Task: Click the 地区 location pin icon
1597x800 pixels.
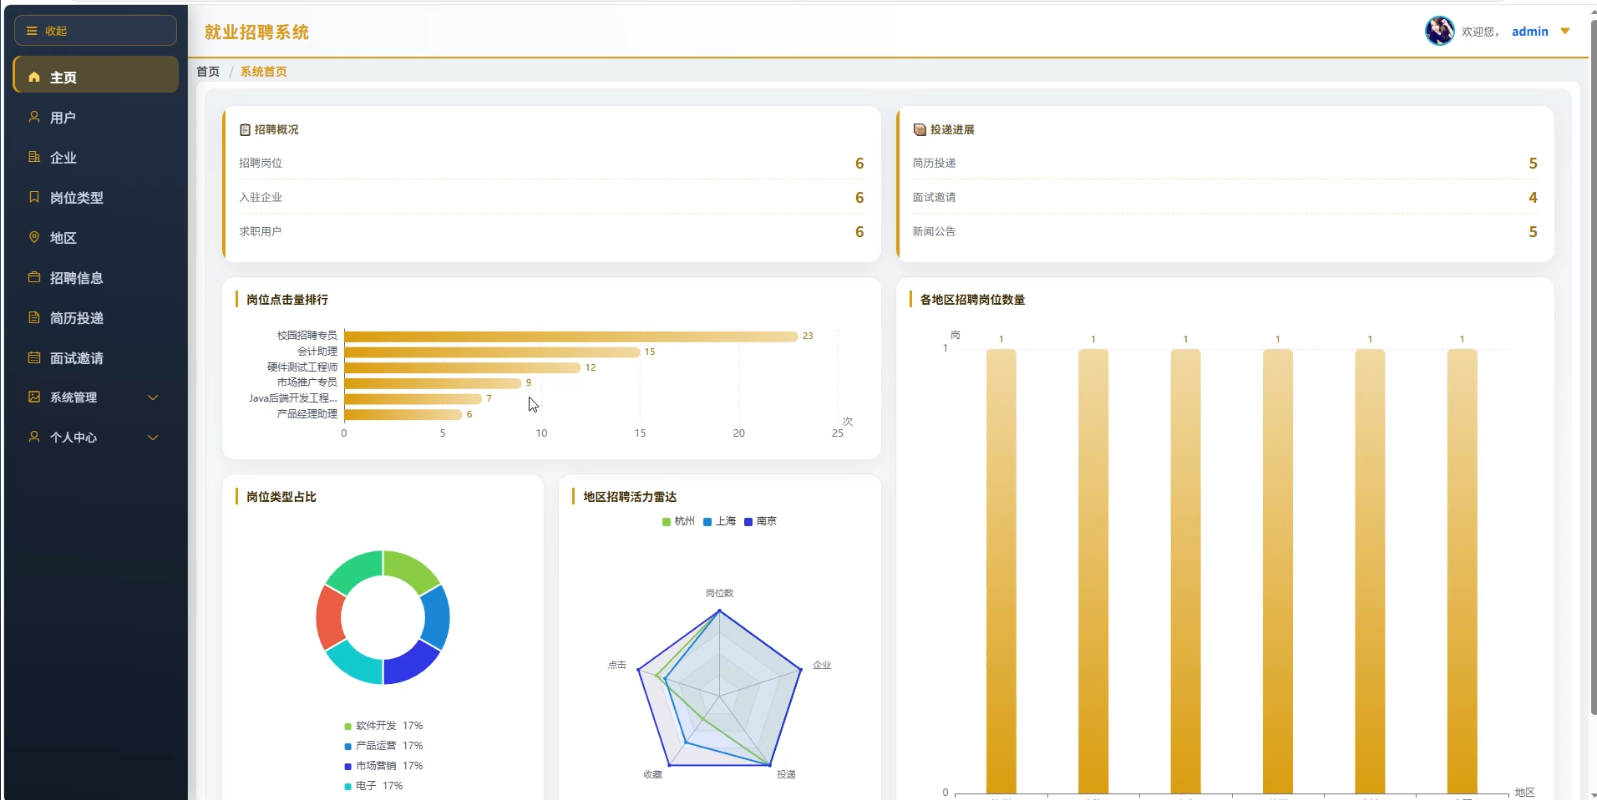Action: [x=34, y=237]
